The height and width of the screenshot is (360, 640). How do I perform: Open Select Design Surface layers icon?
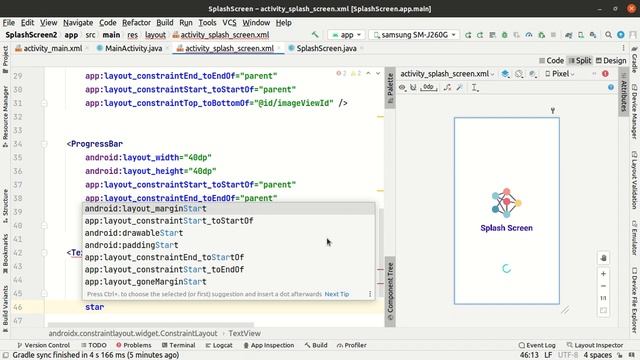(x=505, y=74)
